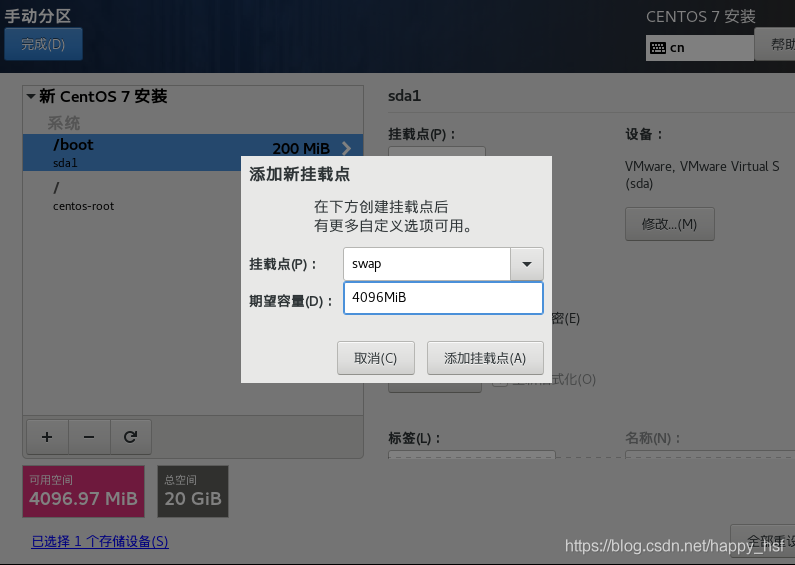
Task: Select the /boot sda1 partition row
Action: point(193,152)
